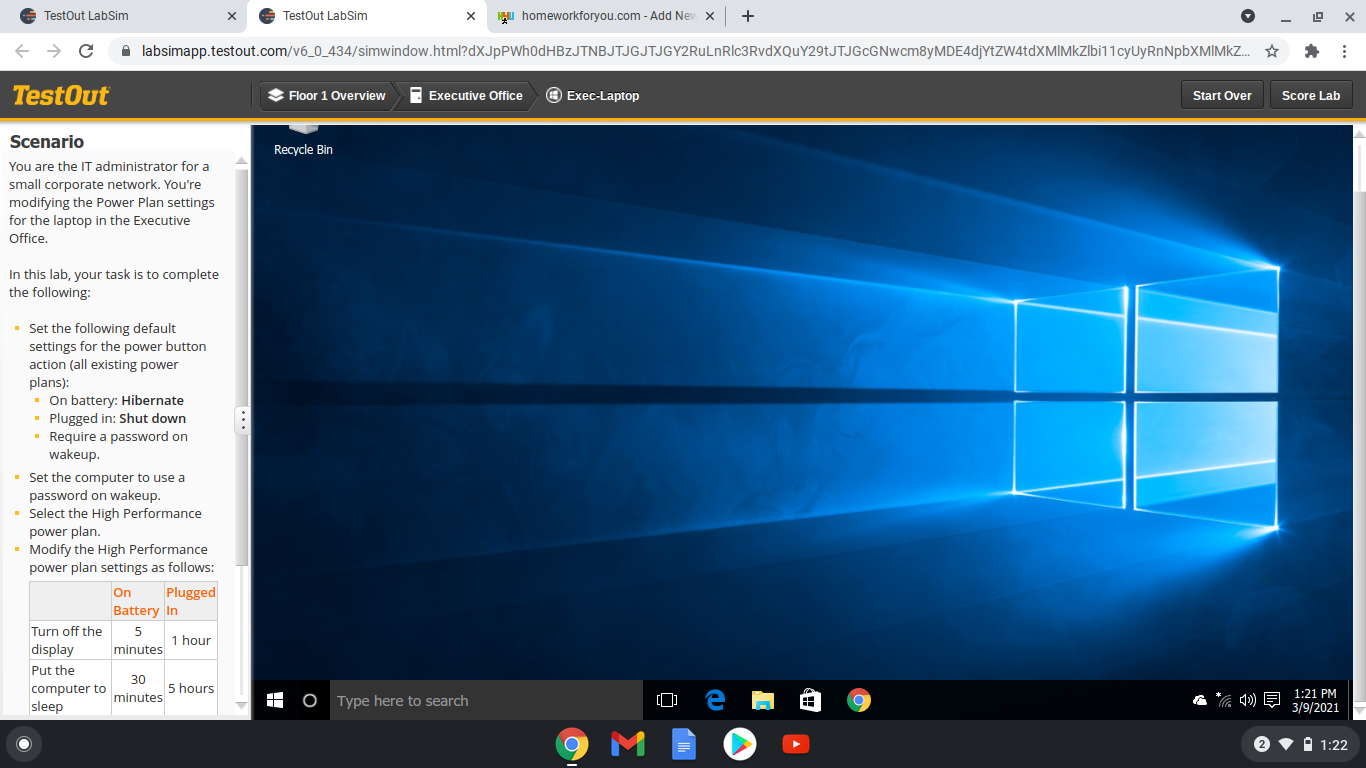Select the Recycle Bin desktop icon
The width and height of the screenshot is (1366, 768).
click(x=303, y=140)
